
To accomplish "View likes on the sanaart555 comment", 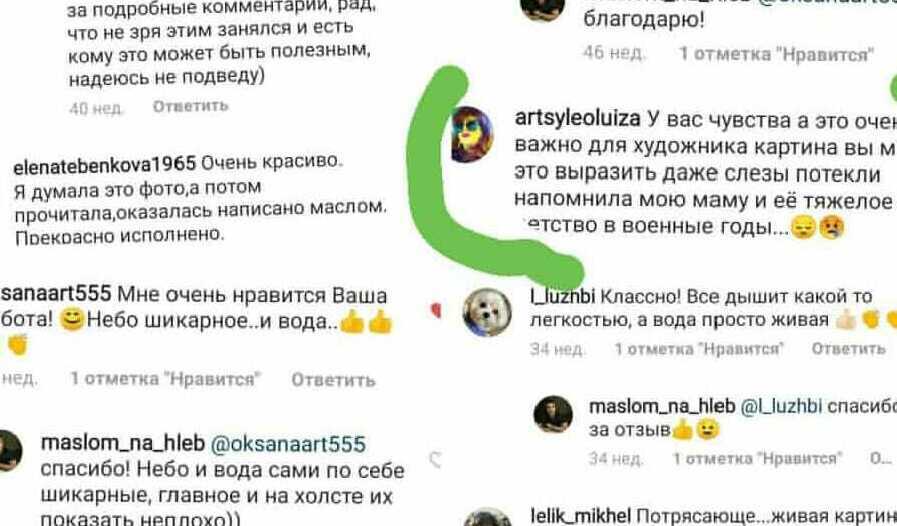I will point(165,379).
